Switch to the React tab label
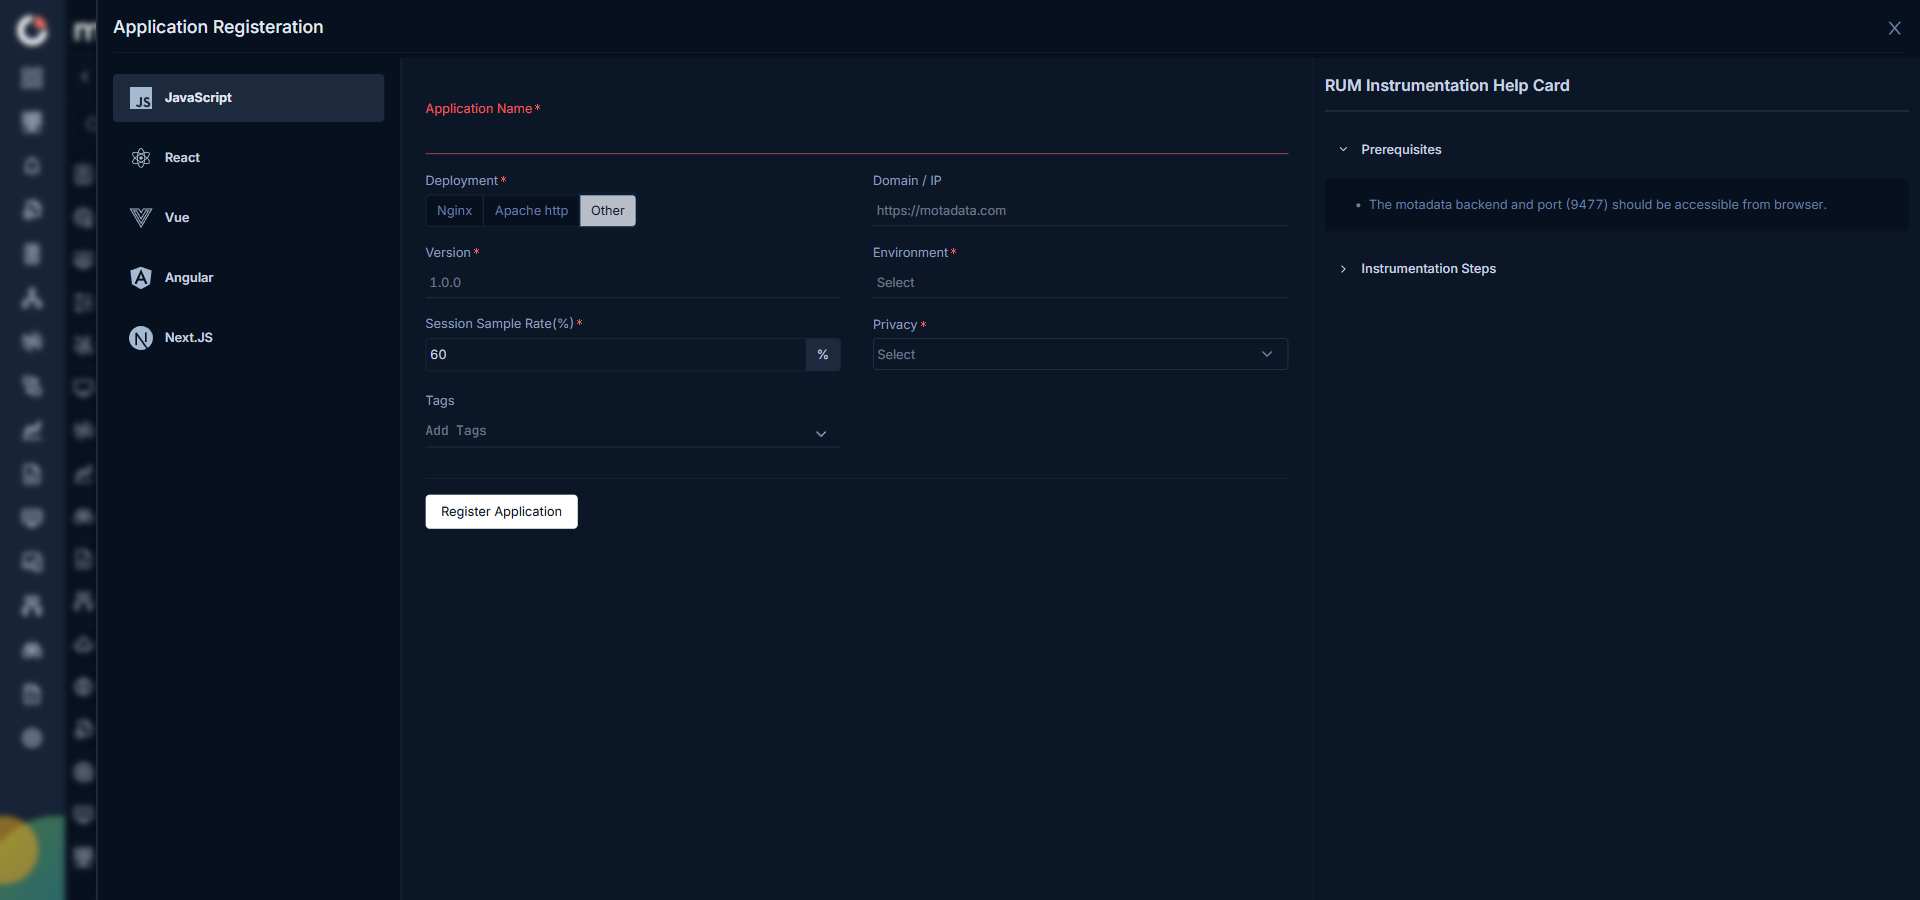Image resolution: width=1920 pixels, height=900 pixels. click(x=182, y=158)
